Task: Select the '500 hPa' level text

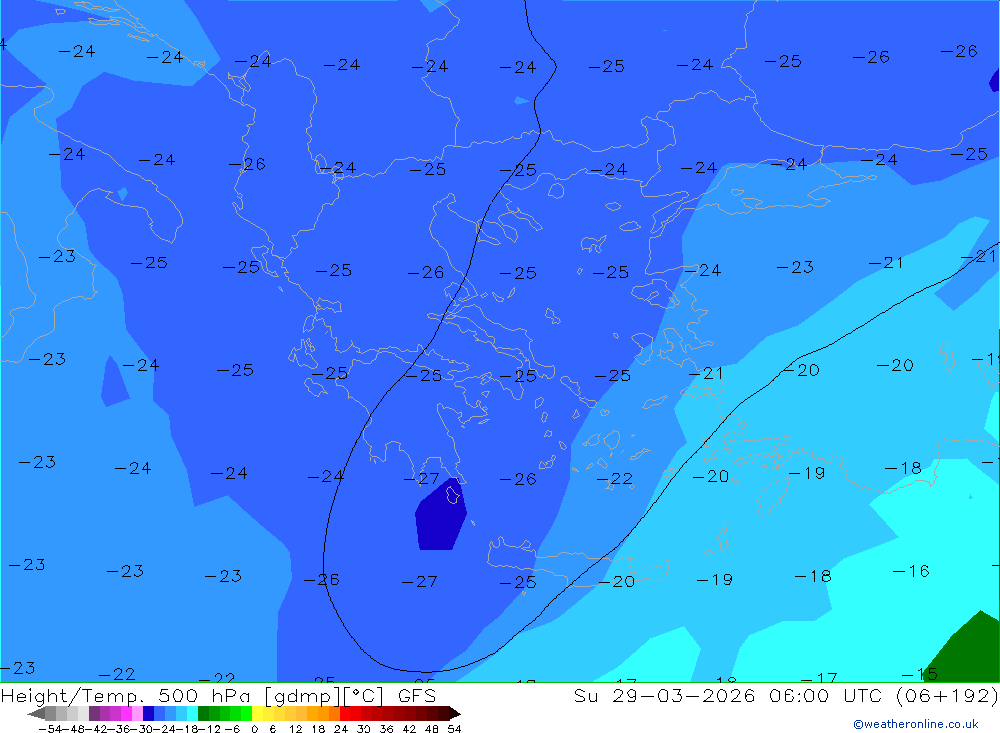Action: pos(204,695)
